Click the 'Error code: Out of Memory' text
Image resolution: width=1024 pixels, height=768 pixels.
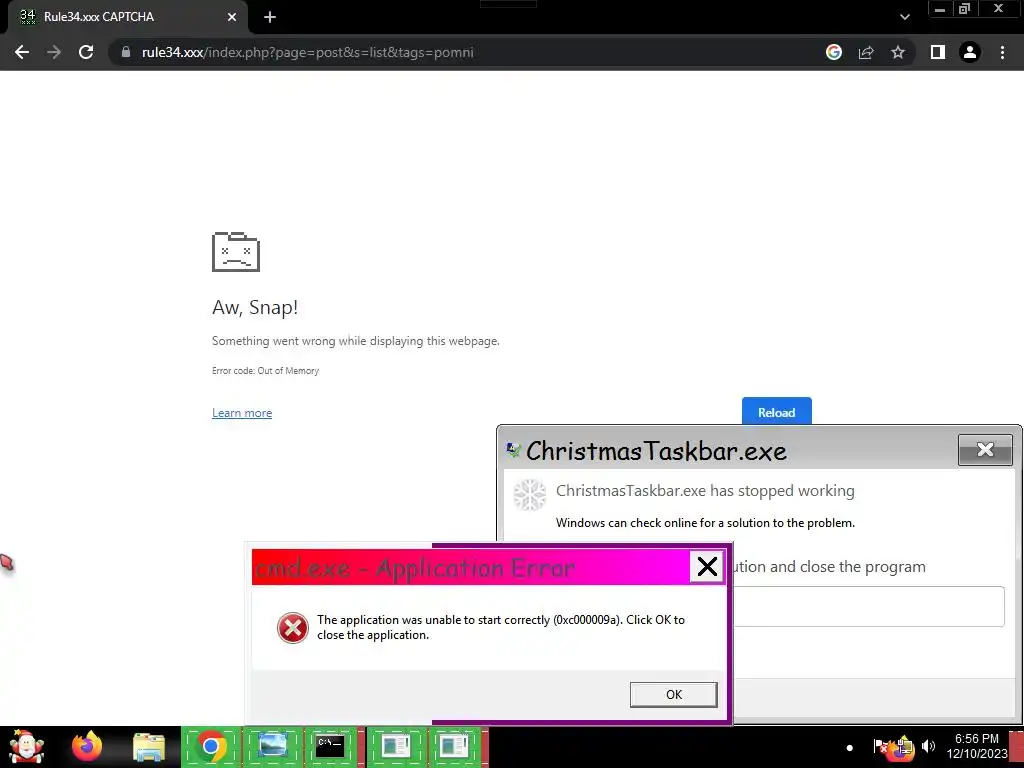pyautogui.click(x=265, y=370)
